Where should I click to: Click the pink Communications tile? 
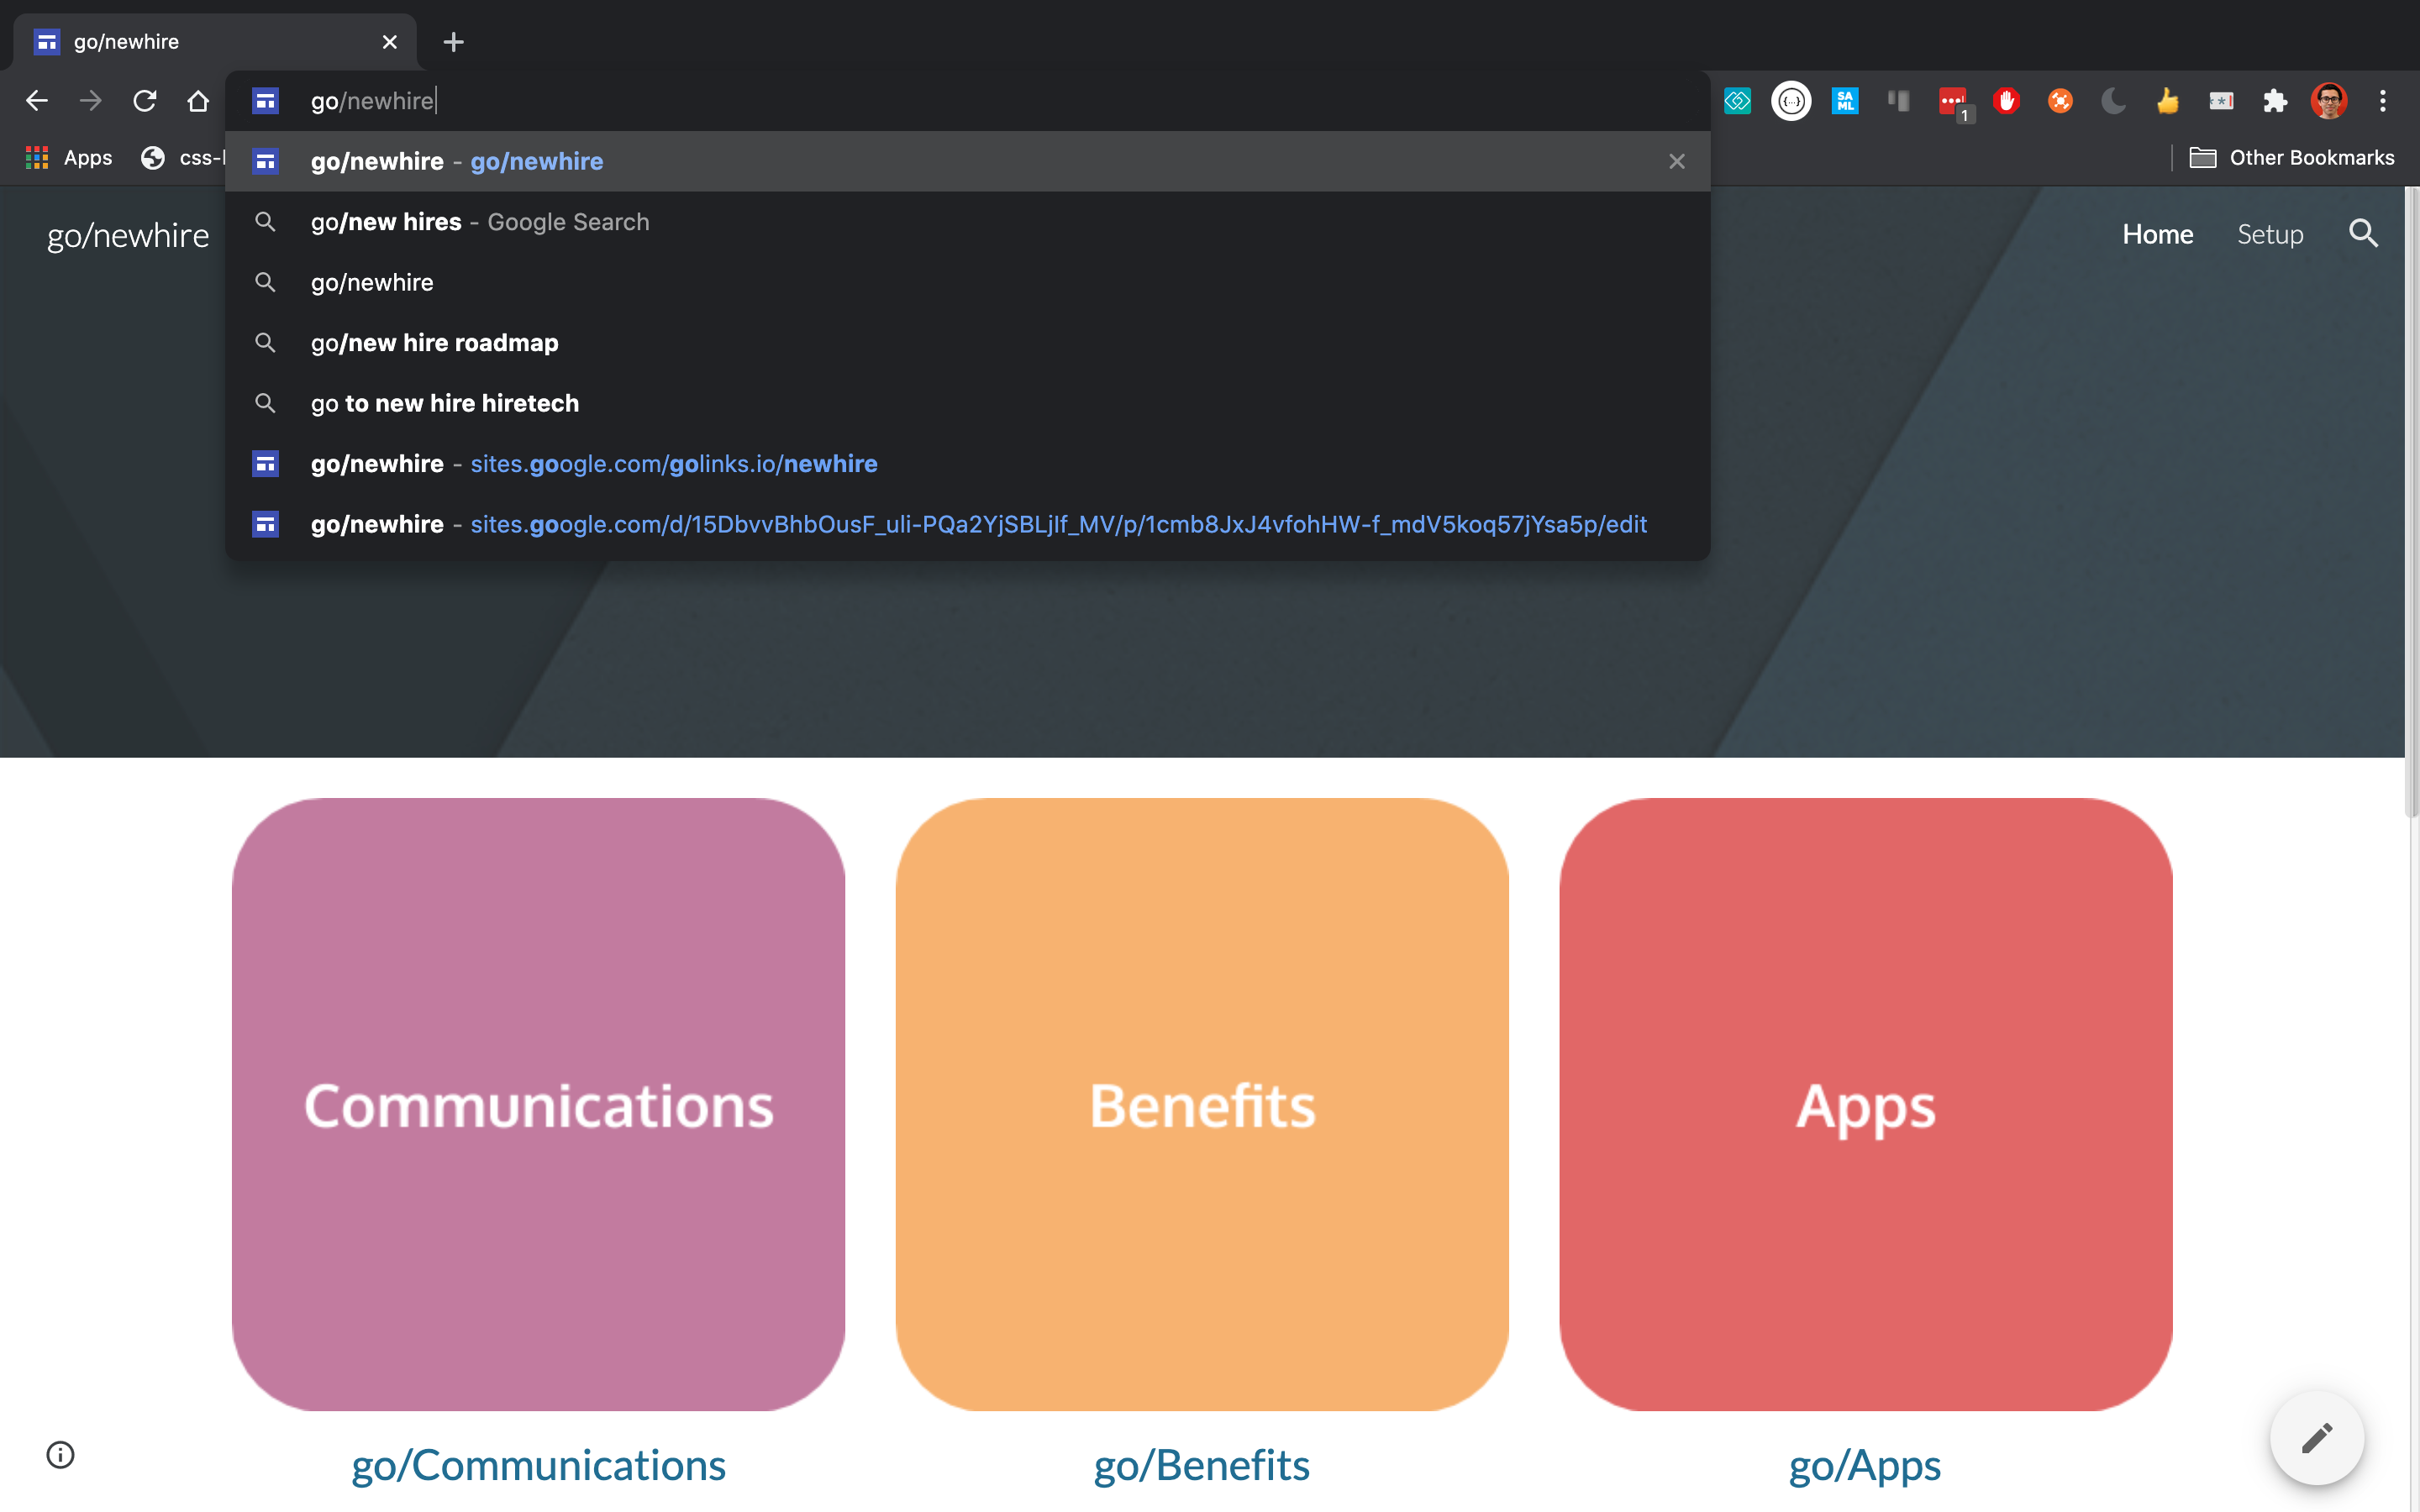538,1104
